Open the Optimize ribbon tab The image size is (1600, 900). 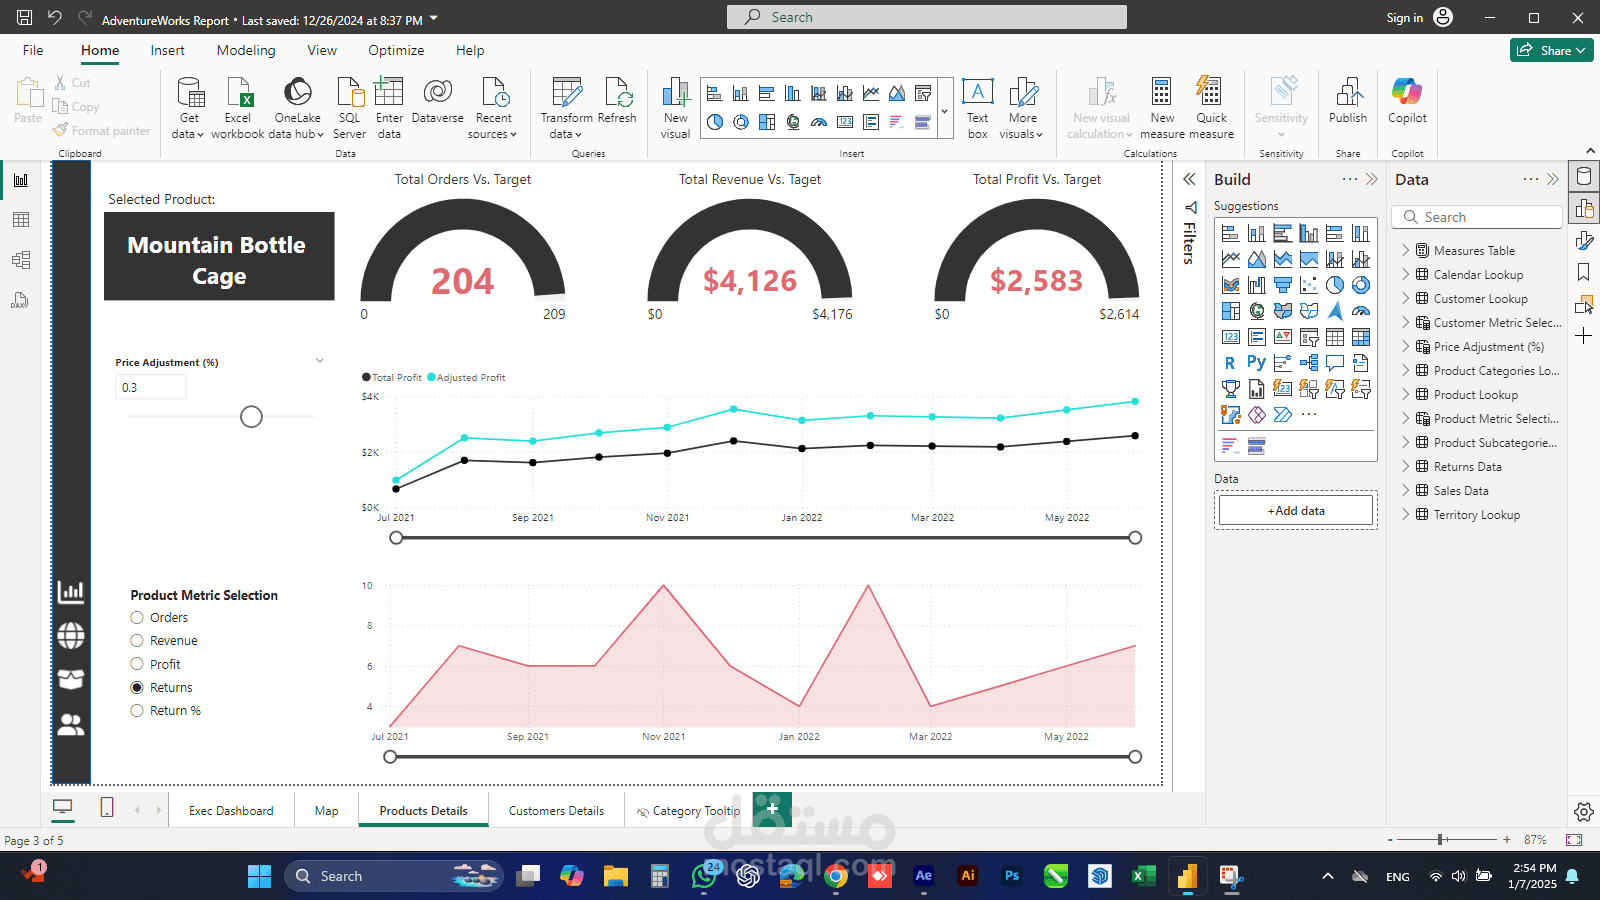396,50
